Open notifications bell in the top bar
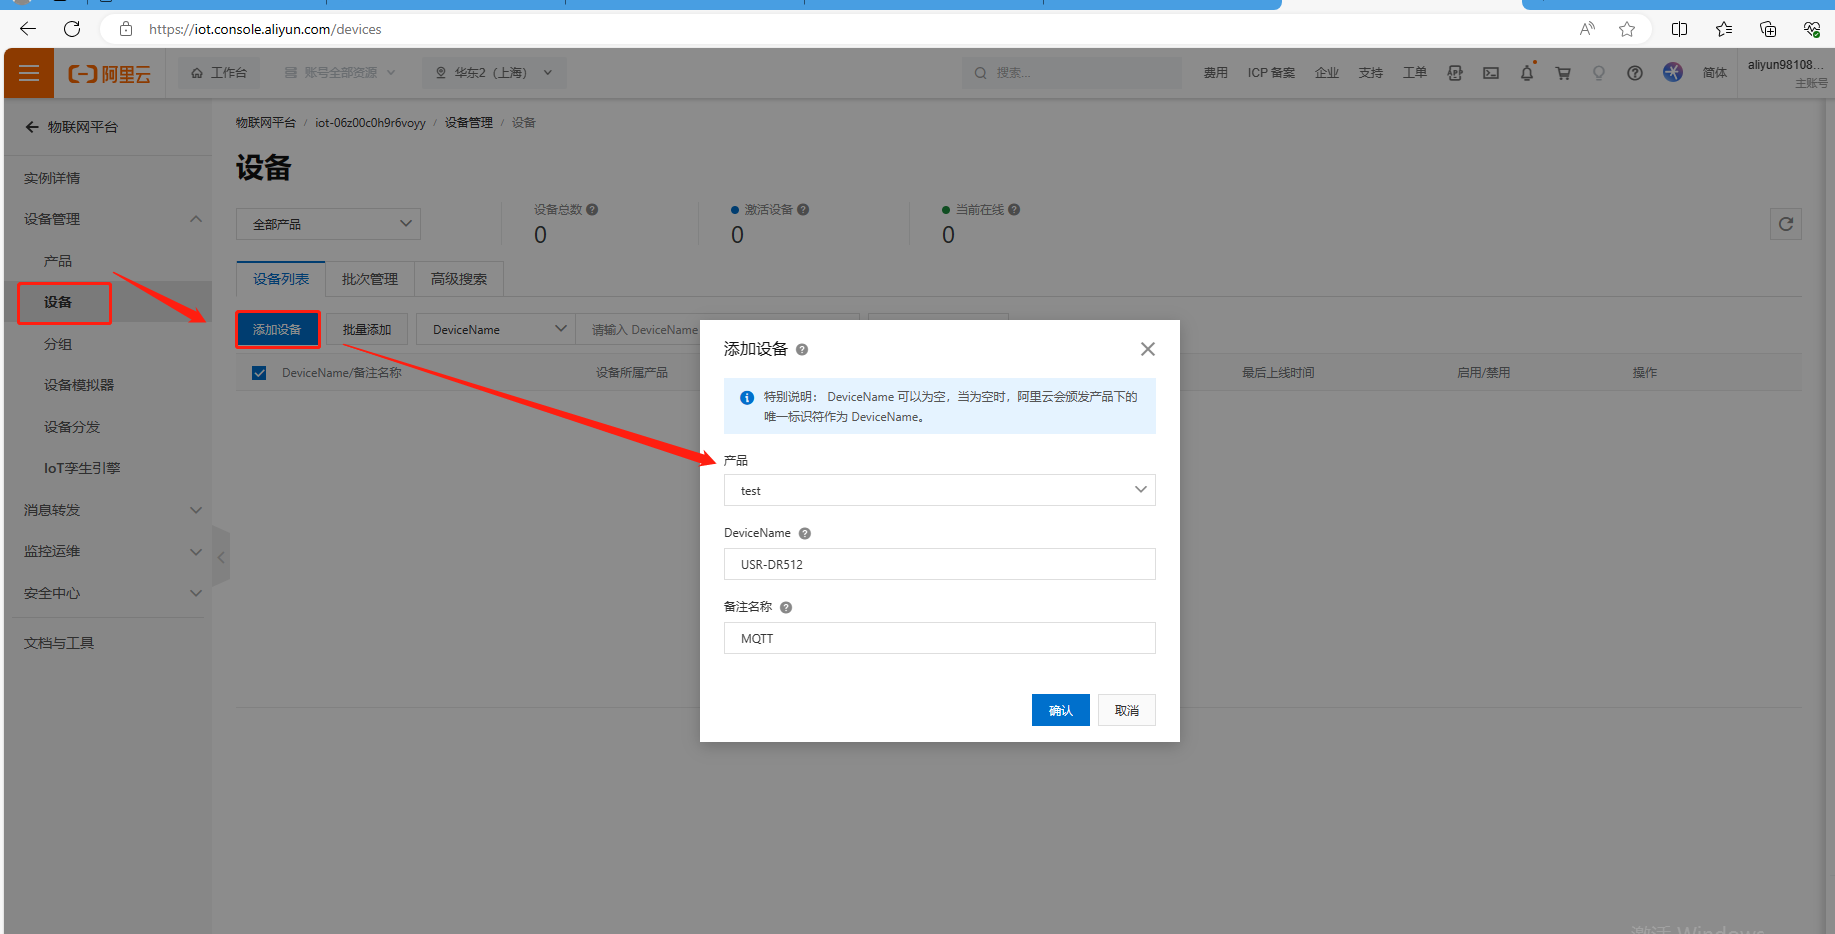Screen dimensions: 1835x934 pyautogui.click(x=1527, y=73)
